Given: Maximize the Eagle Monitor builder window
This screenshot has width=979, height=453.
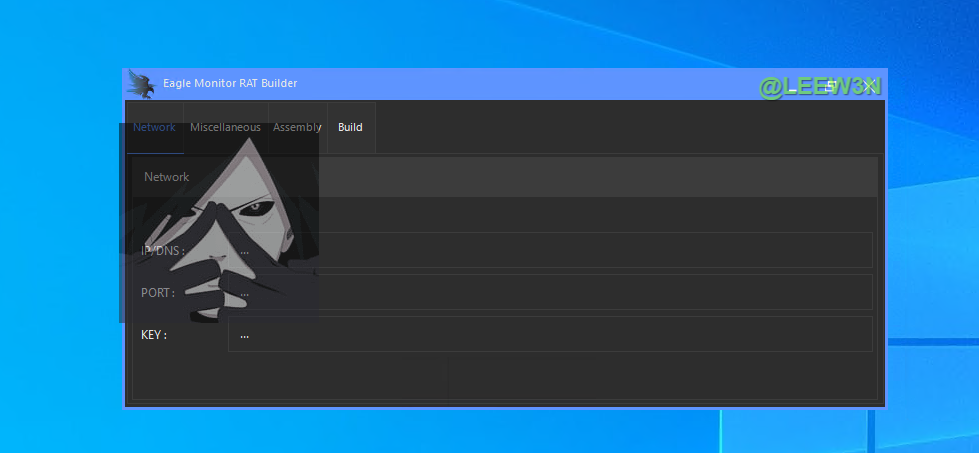Looking at the screenshot, I should click(831, 86).
